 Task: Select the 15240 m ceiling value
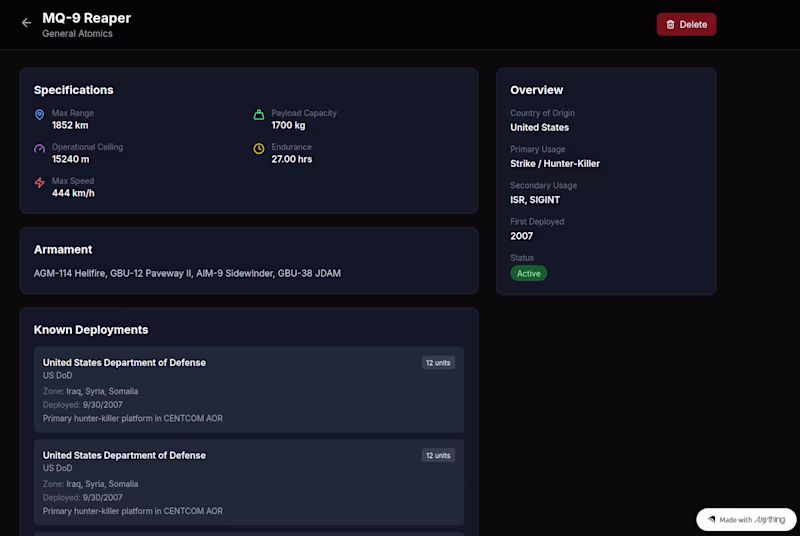tap(70, 159)
